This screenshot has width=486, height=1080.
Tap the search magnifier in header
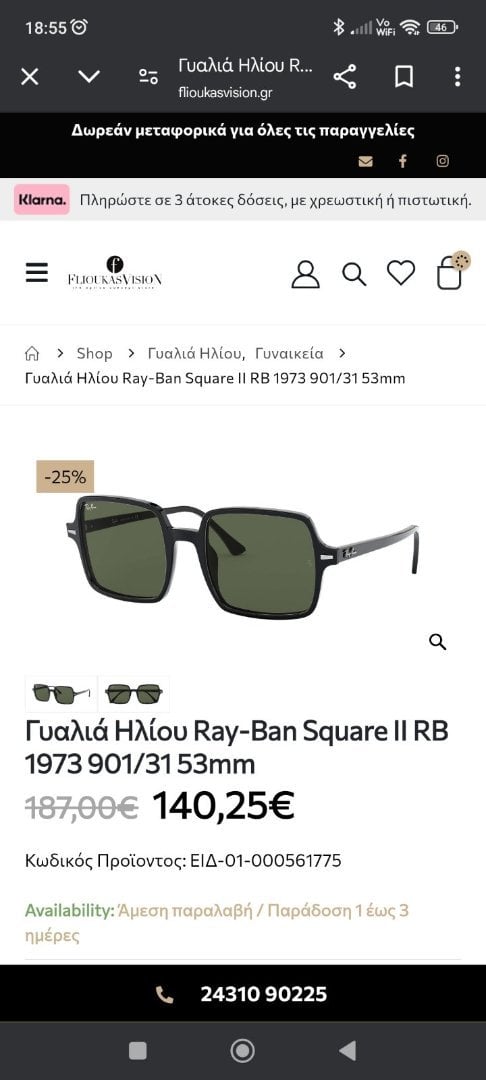point(354,274)
